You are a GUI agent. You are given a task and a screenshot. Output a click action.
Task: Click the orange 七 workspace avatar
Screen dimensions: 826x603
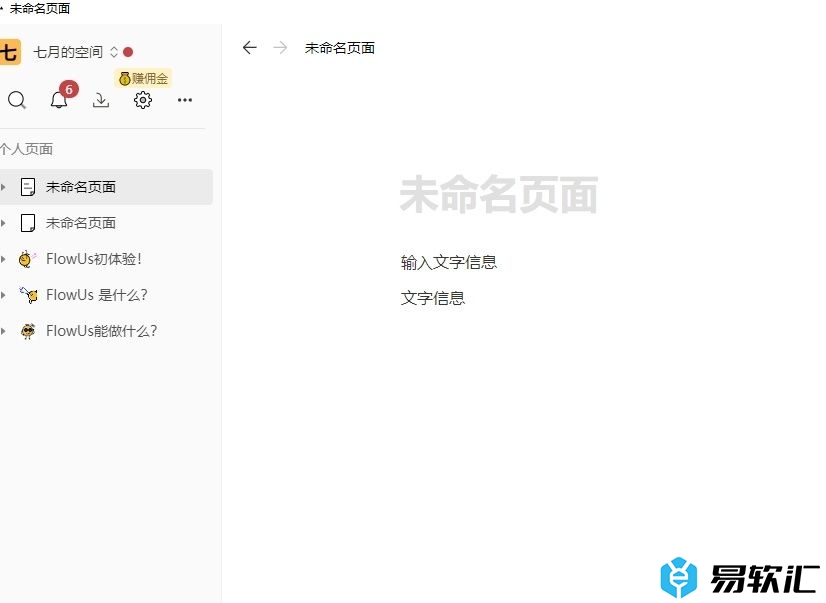9,52
